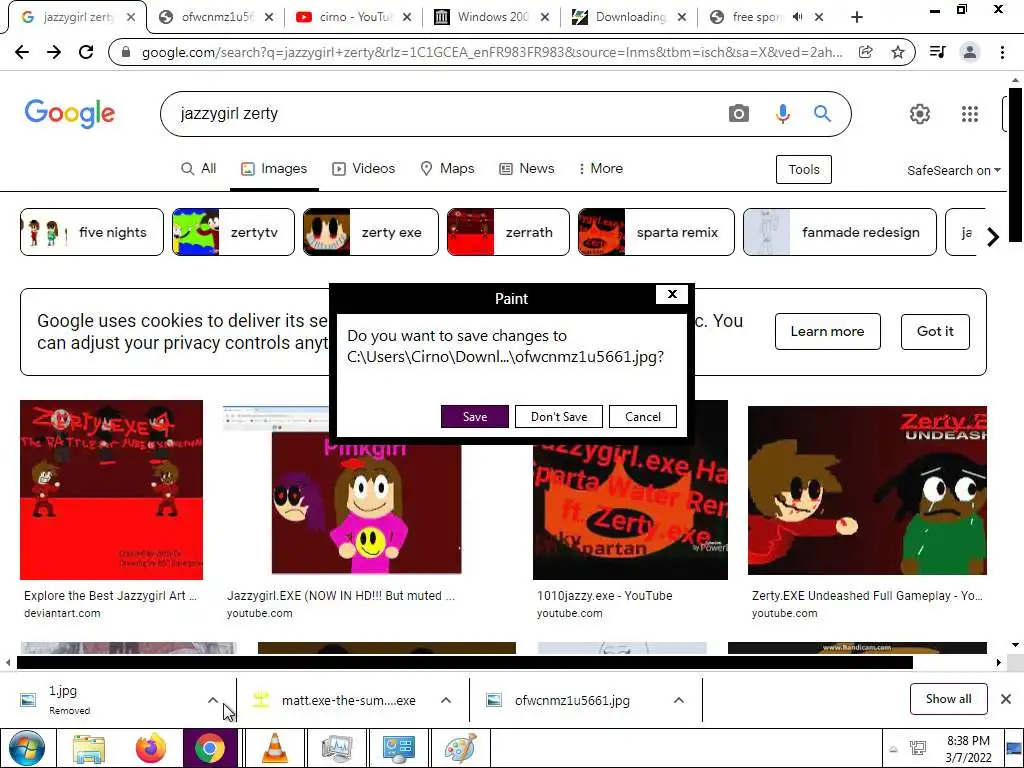Reload the current page
Screen dimensions: 1024x768
click(x=86, y=52)
